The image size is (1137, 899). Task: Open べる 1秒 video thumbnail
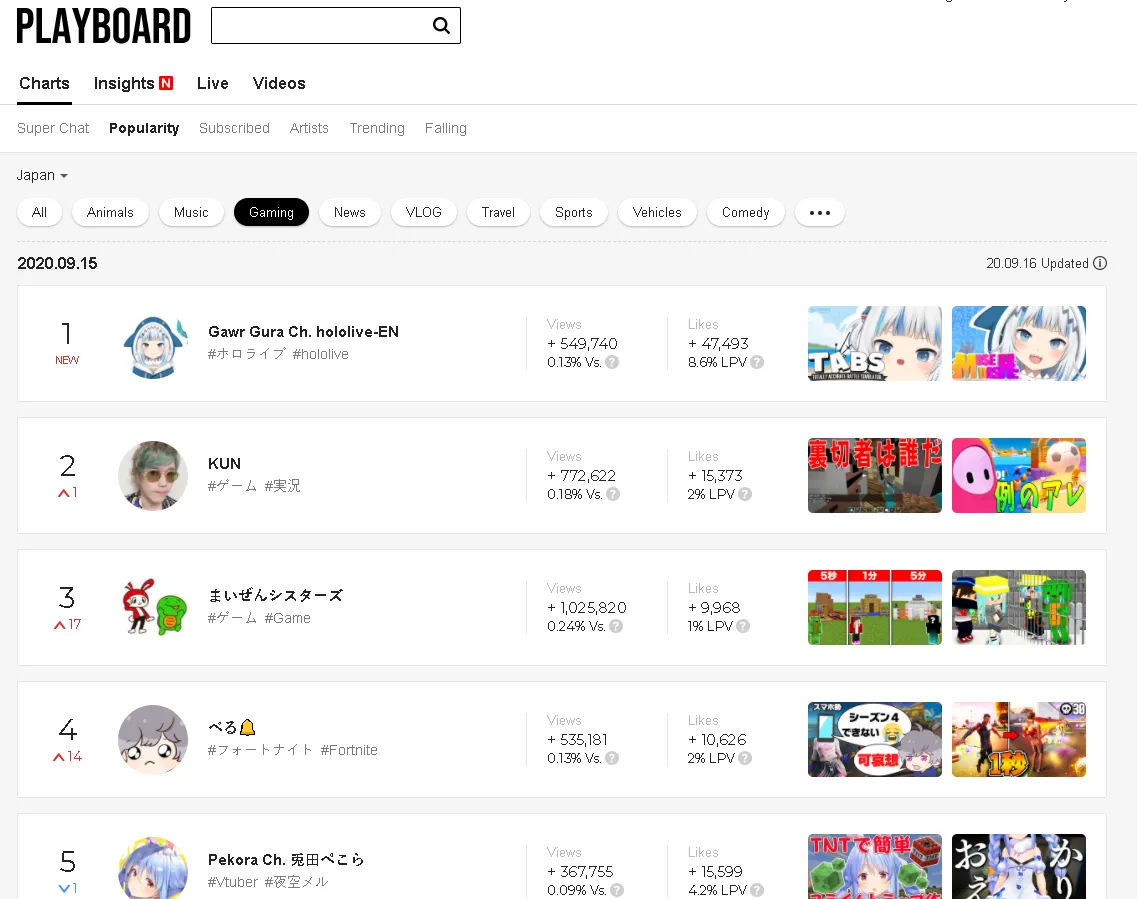click(1019, 740)
